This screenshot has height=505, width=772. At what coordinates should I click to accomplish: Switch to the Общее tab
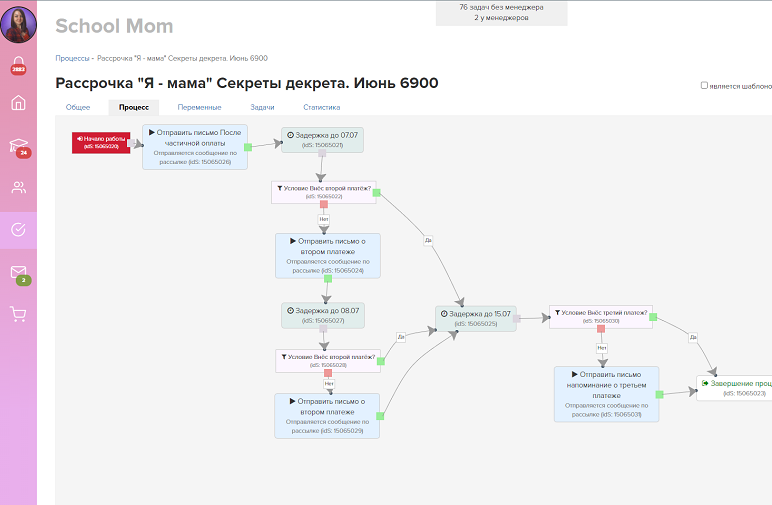point(78,107)
